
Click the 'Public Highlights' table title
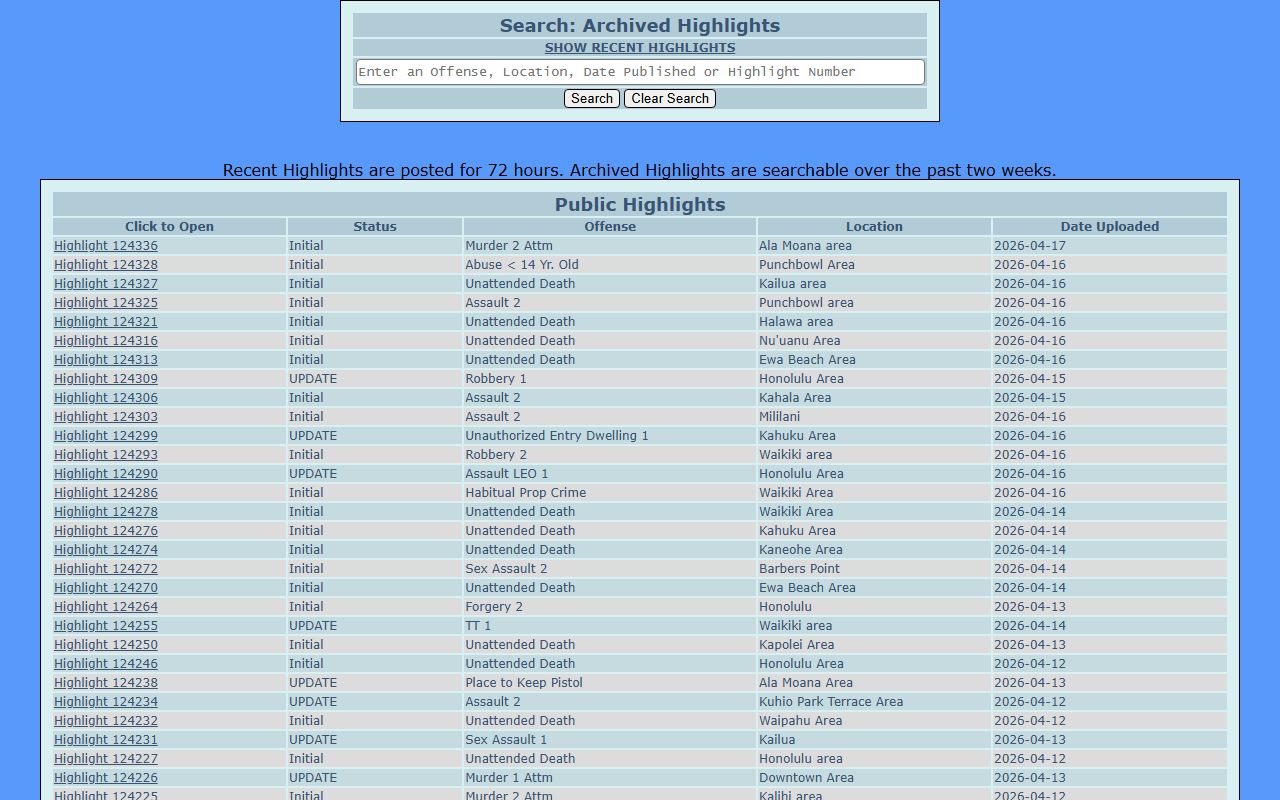click(640, 205)
